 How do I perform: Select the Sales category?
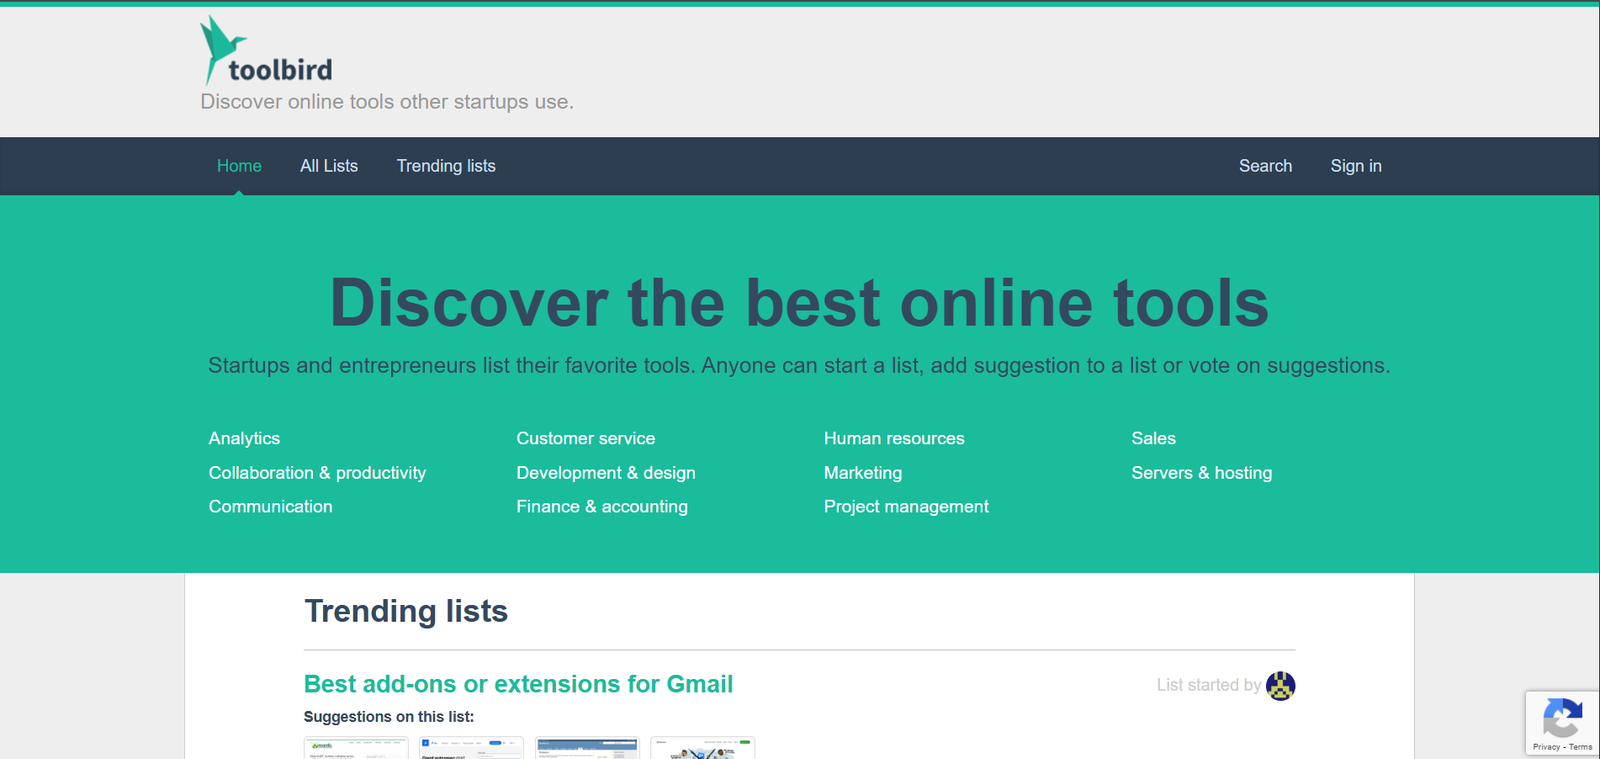(1153, 438)
